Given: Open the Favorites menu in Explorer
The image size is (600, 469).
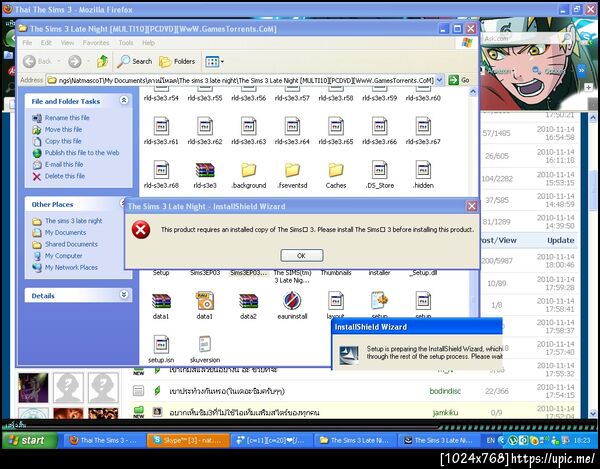Looking at the screenshot, I should point(96,43).
